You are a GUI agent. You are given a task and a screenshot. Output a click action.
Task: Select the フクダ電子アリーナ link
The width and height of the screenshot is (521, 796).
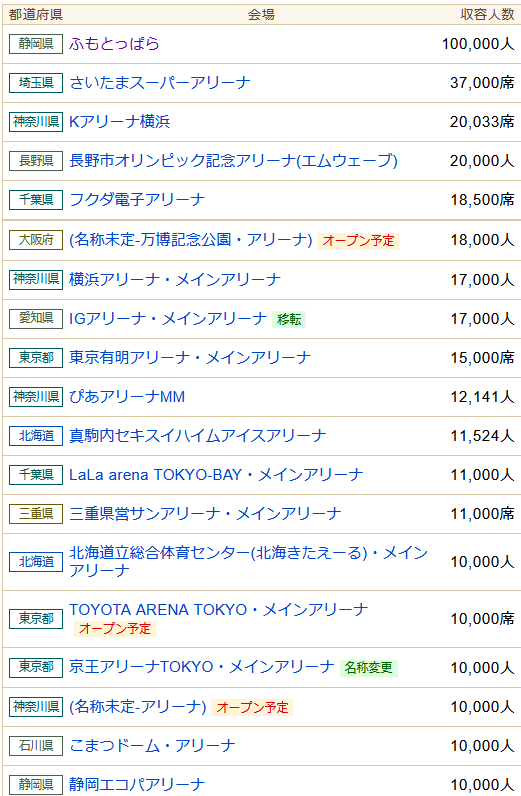point(137,200)
